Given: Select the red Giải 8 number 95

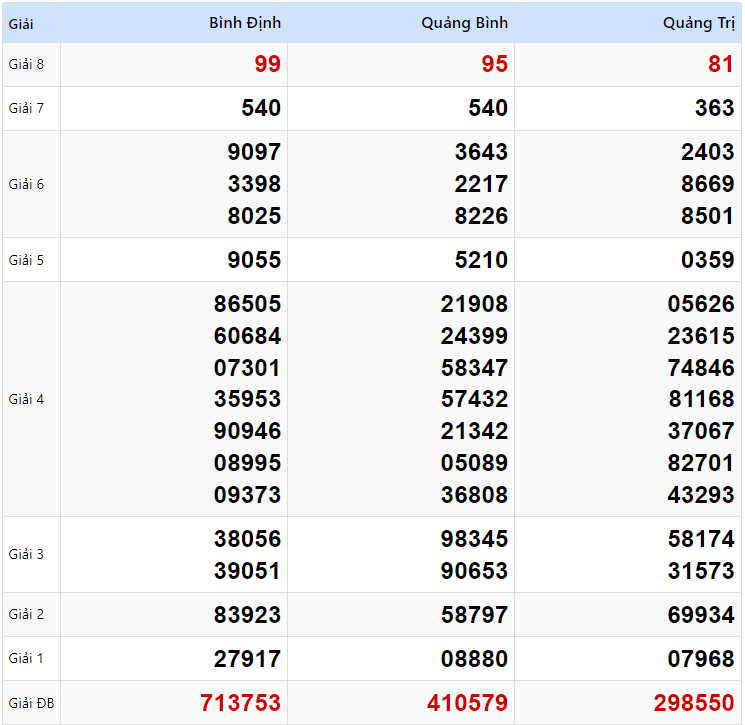Looking at the screenshot, I should [494, 65].
